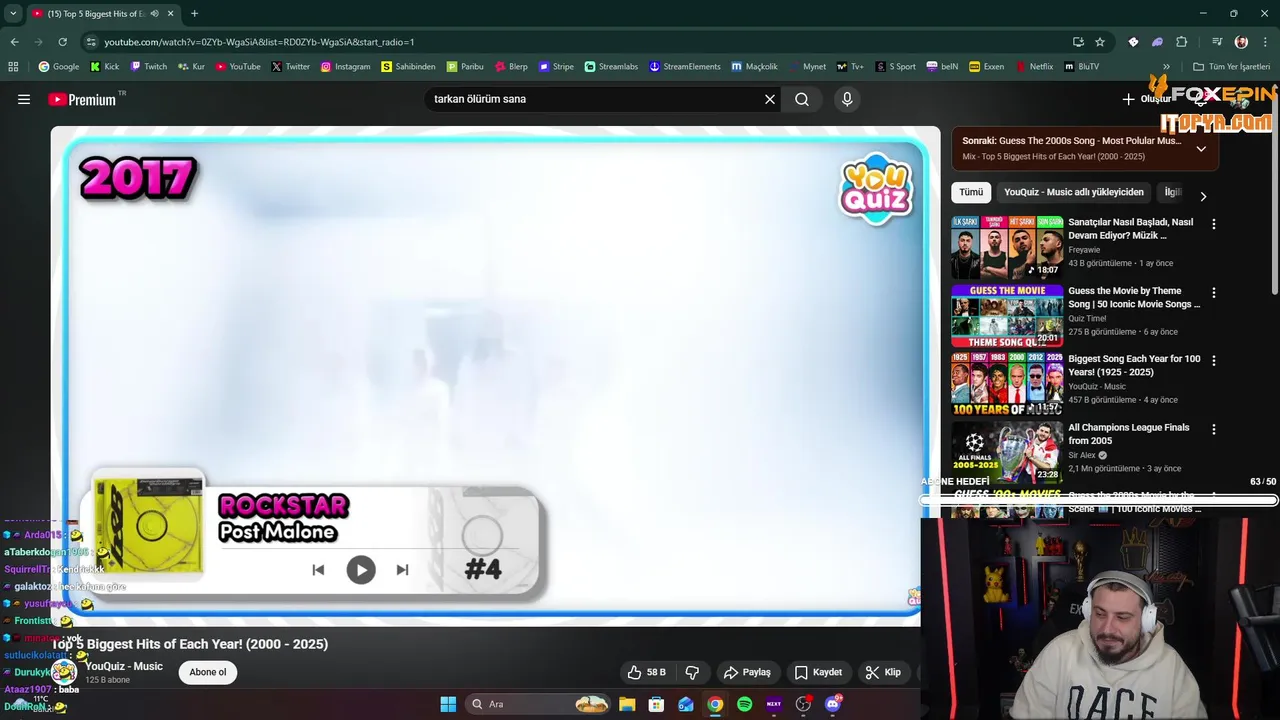This screenshot has width=1280, height=720.
Task: Select 'YouQuiz - Music adlı yükleyiciden' chip
Action: click(1073, 192)
